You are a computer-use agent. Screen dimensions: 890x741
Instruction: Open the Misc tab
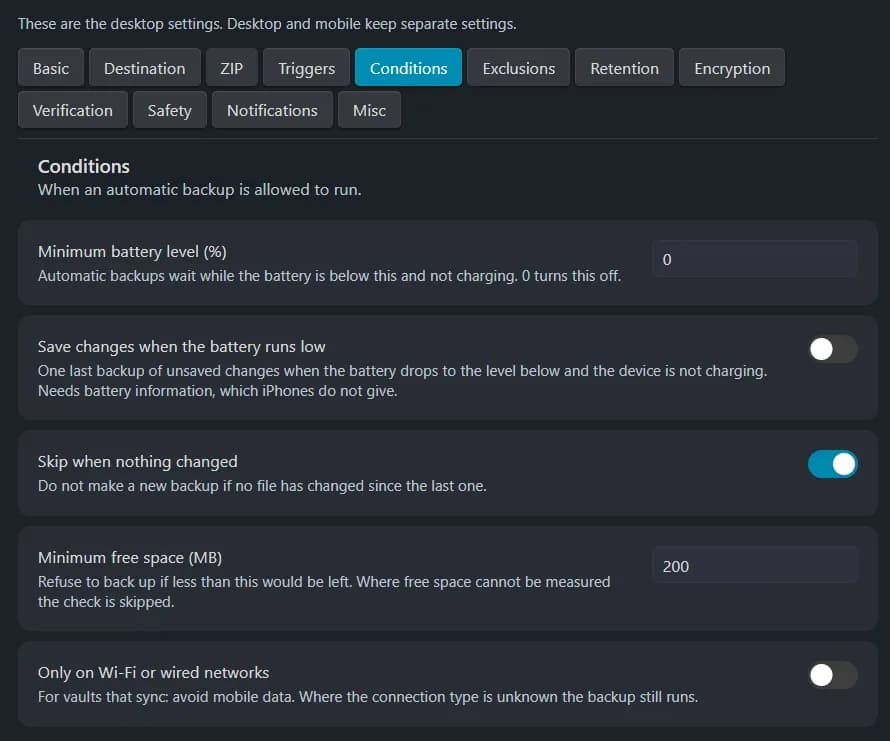tap(370, 110)
